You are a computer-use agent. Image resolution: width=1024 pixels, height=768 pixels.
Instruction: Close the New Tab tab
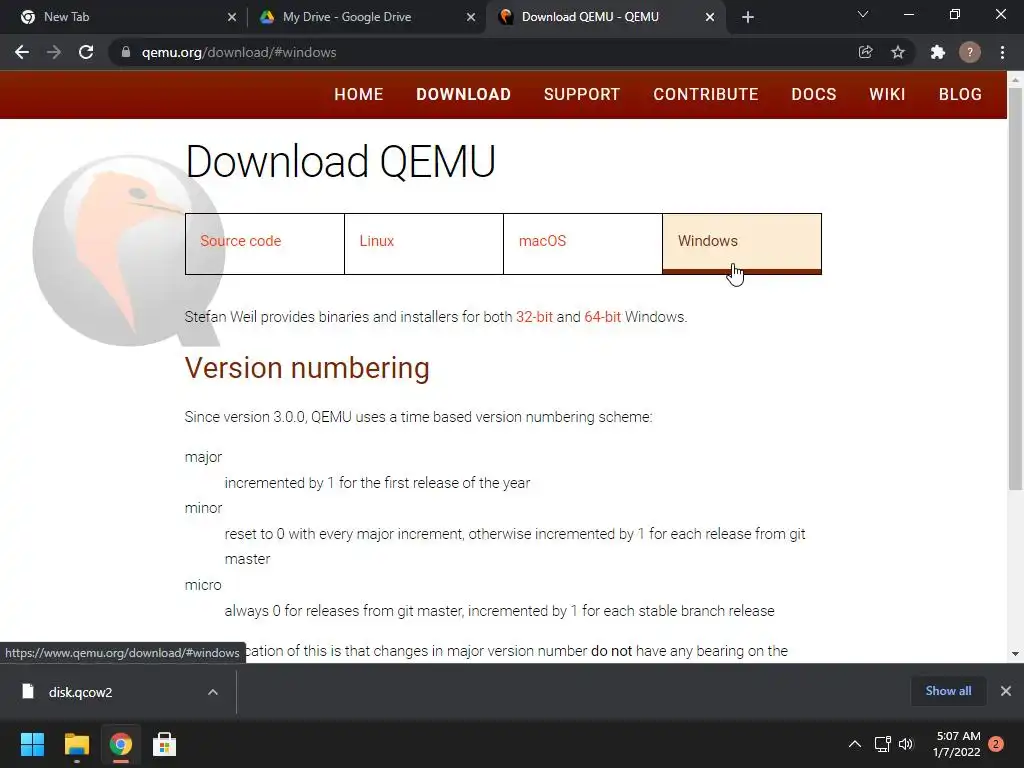coord(232,18)
